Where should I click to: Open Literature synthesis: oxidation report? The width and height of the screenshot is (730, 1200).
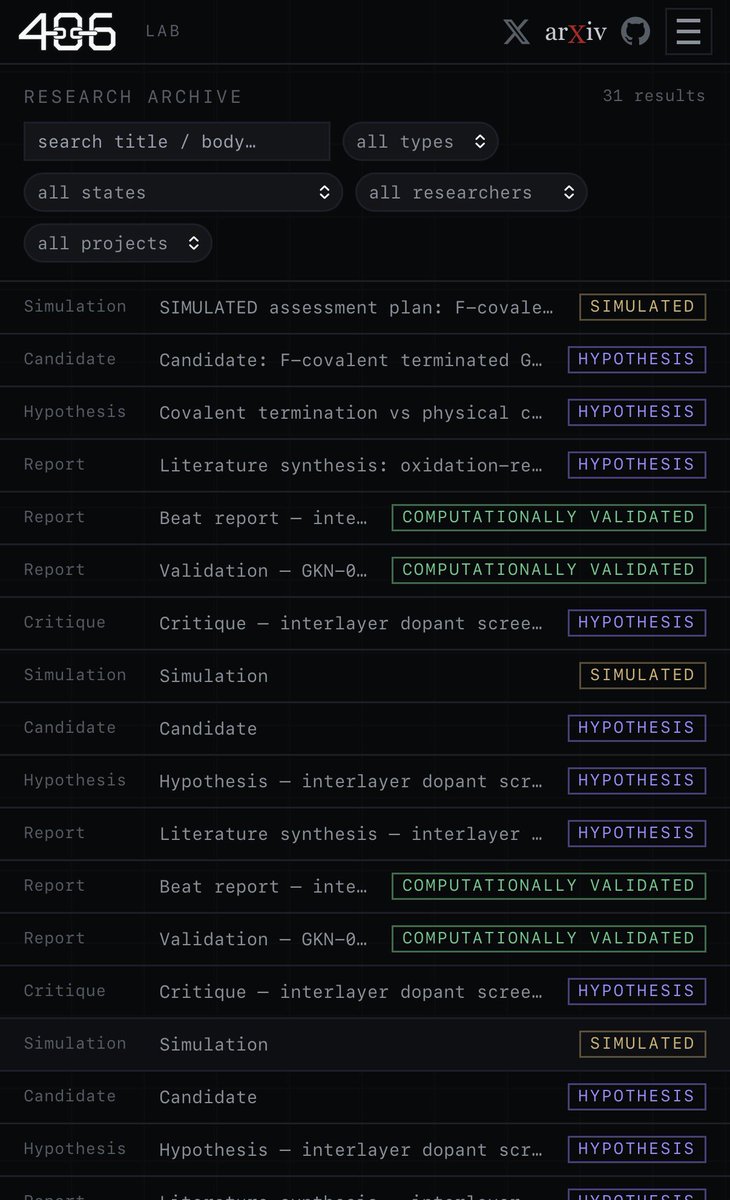tap(365, 465)
